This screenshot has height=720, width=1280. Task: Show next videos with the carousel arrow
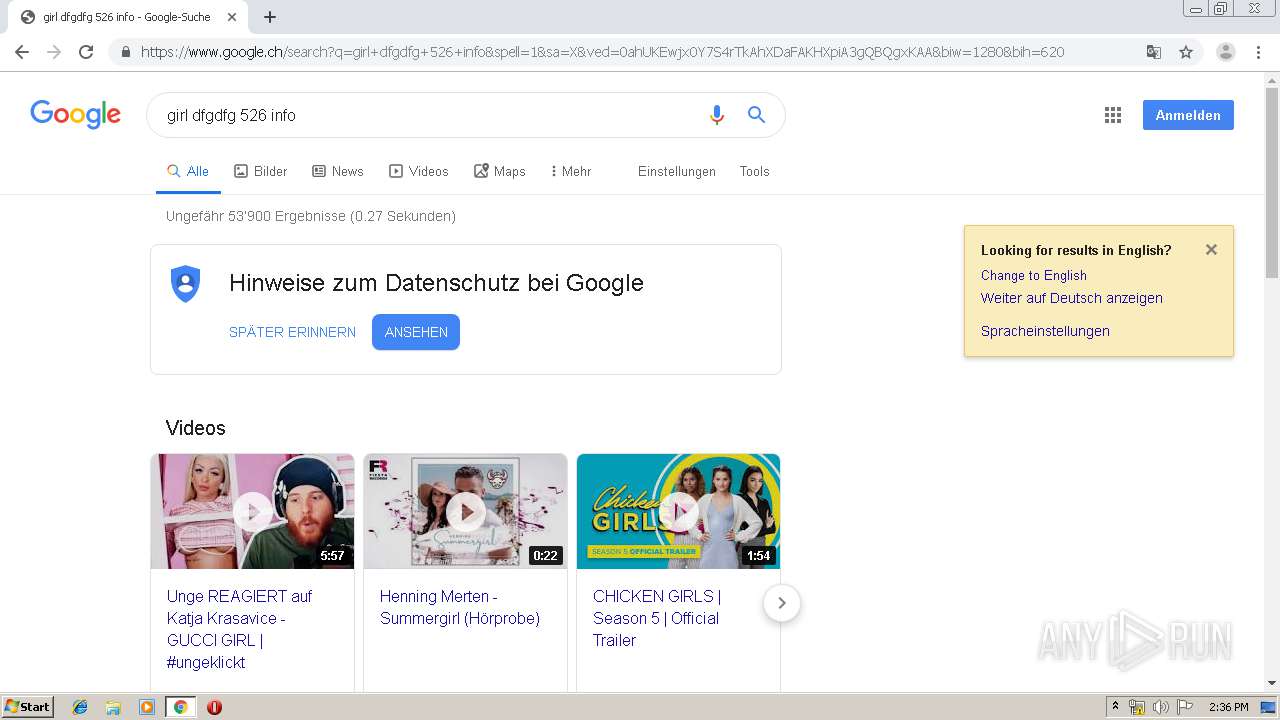point(782,603)
